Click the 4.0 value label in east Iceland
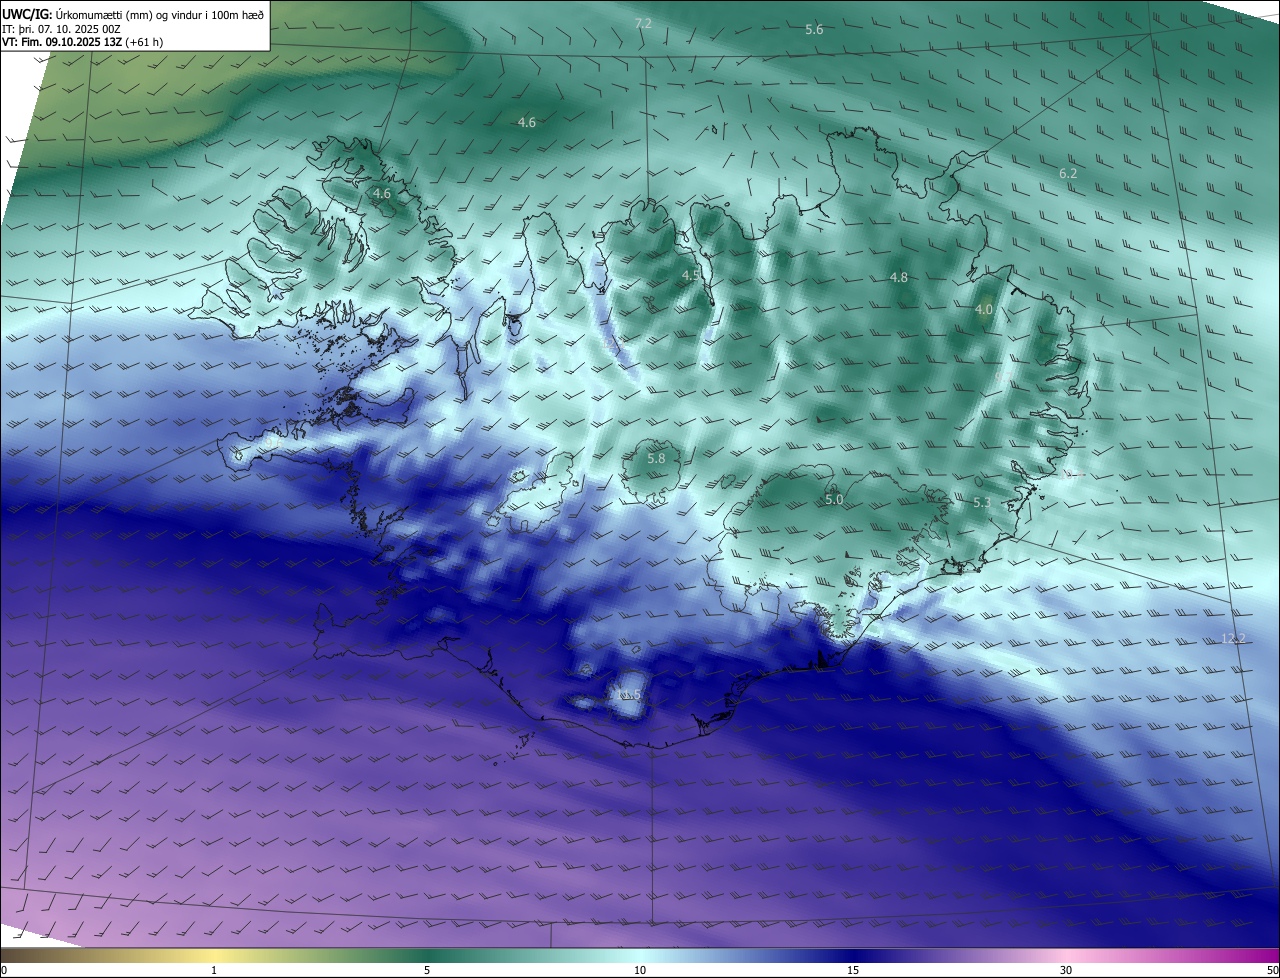The image size is (1280, 978). pyautogui.click(x=984, y=310)
